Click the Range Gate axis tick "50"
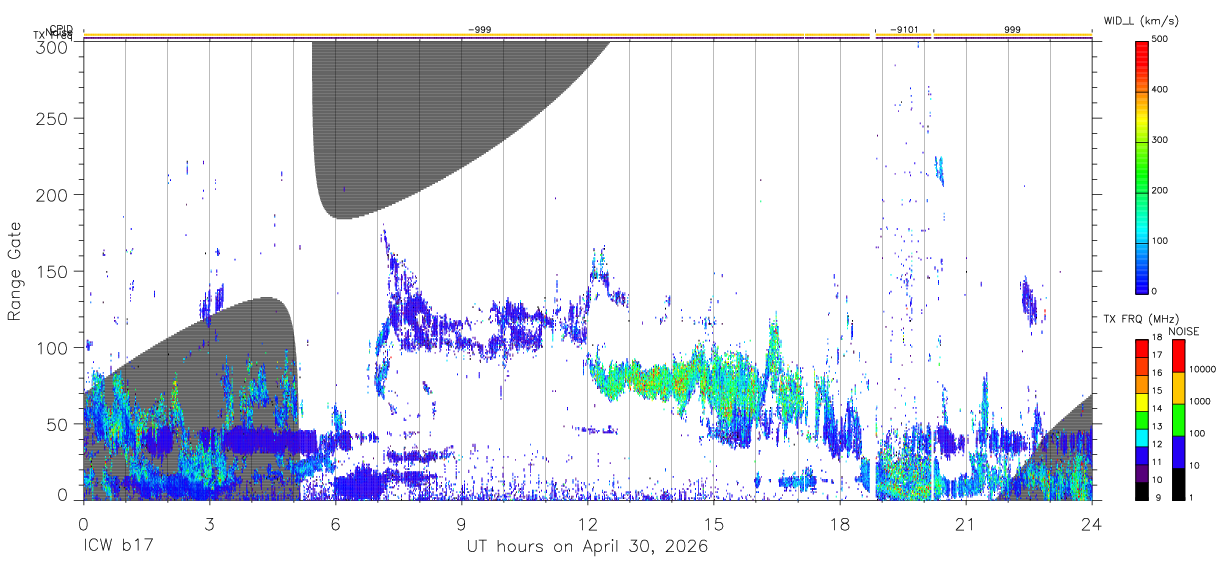This screenshot has width=1228, height=567. click(x=58, y=424)
